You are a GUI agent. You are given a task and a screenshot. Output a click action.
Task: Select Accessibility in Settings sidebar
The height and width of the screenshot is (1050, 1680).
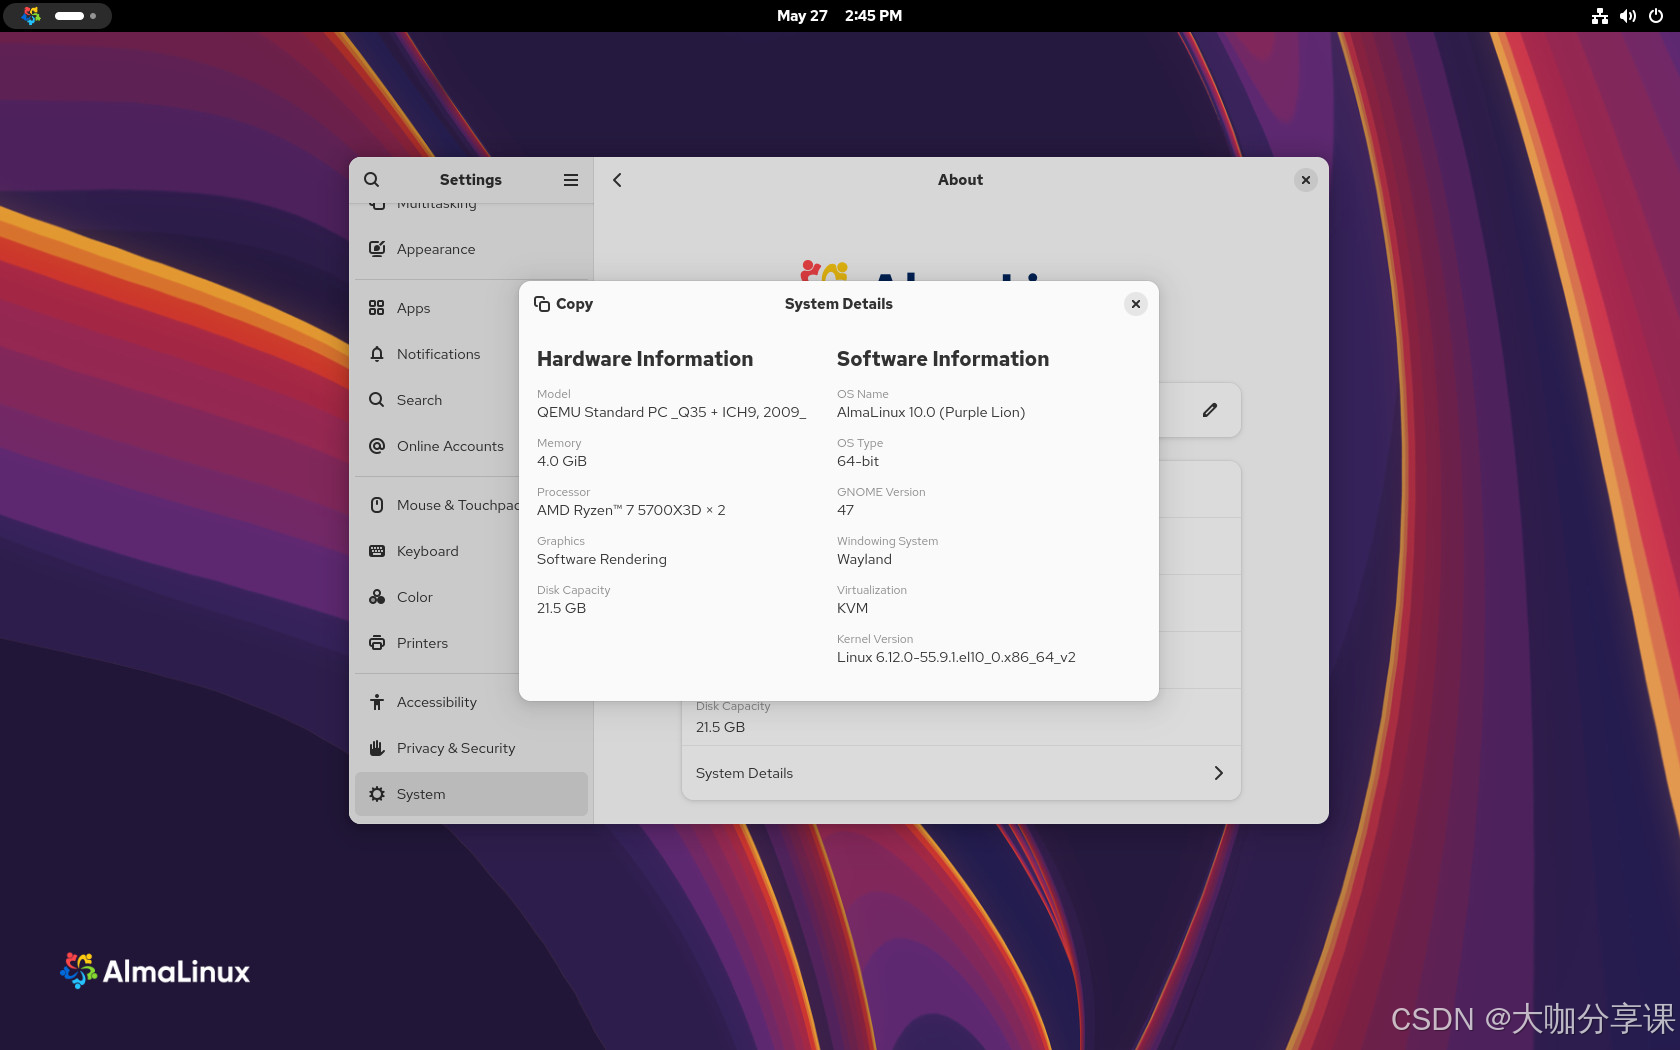[x=471, y=702]
